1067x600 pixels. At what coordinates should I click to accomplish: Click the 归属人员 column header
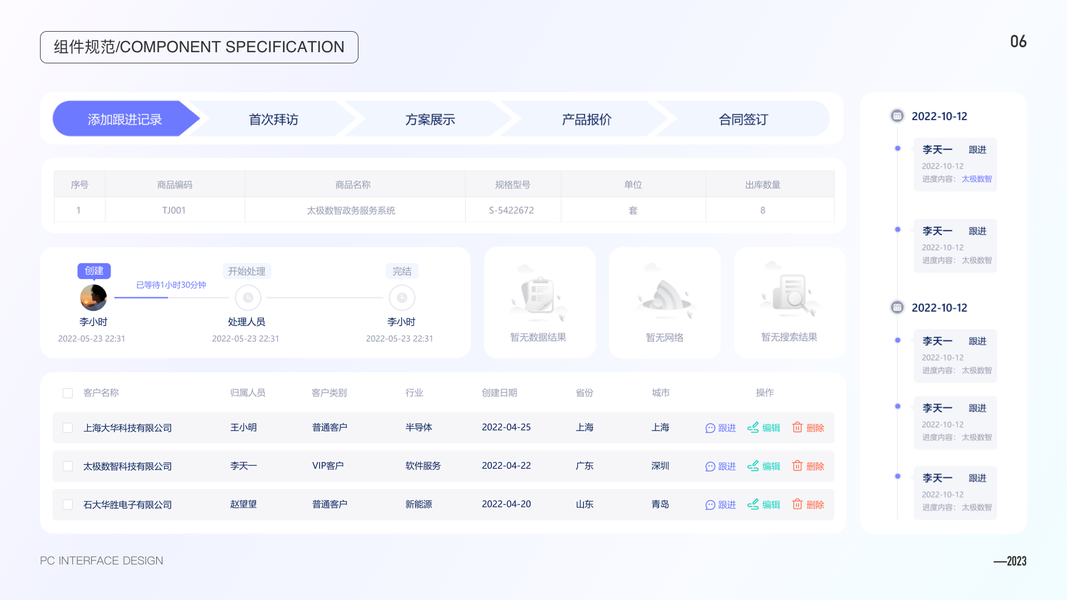pos(248,393)
